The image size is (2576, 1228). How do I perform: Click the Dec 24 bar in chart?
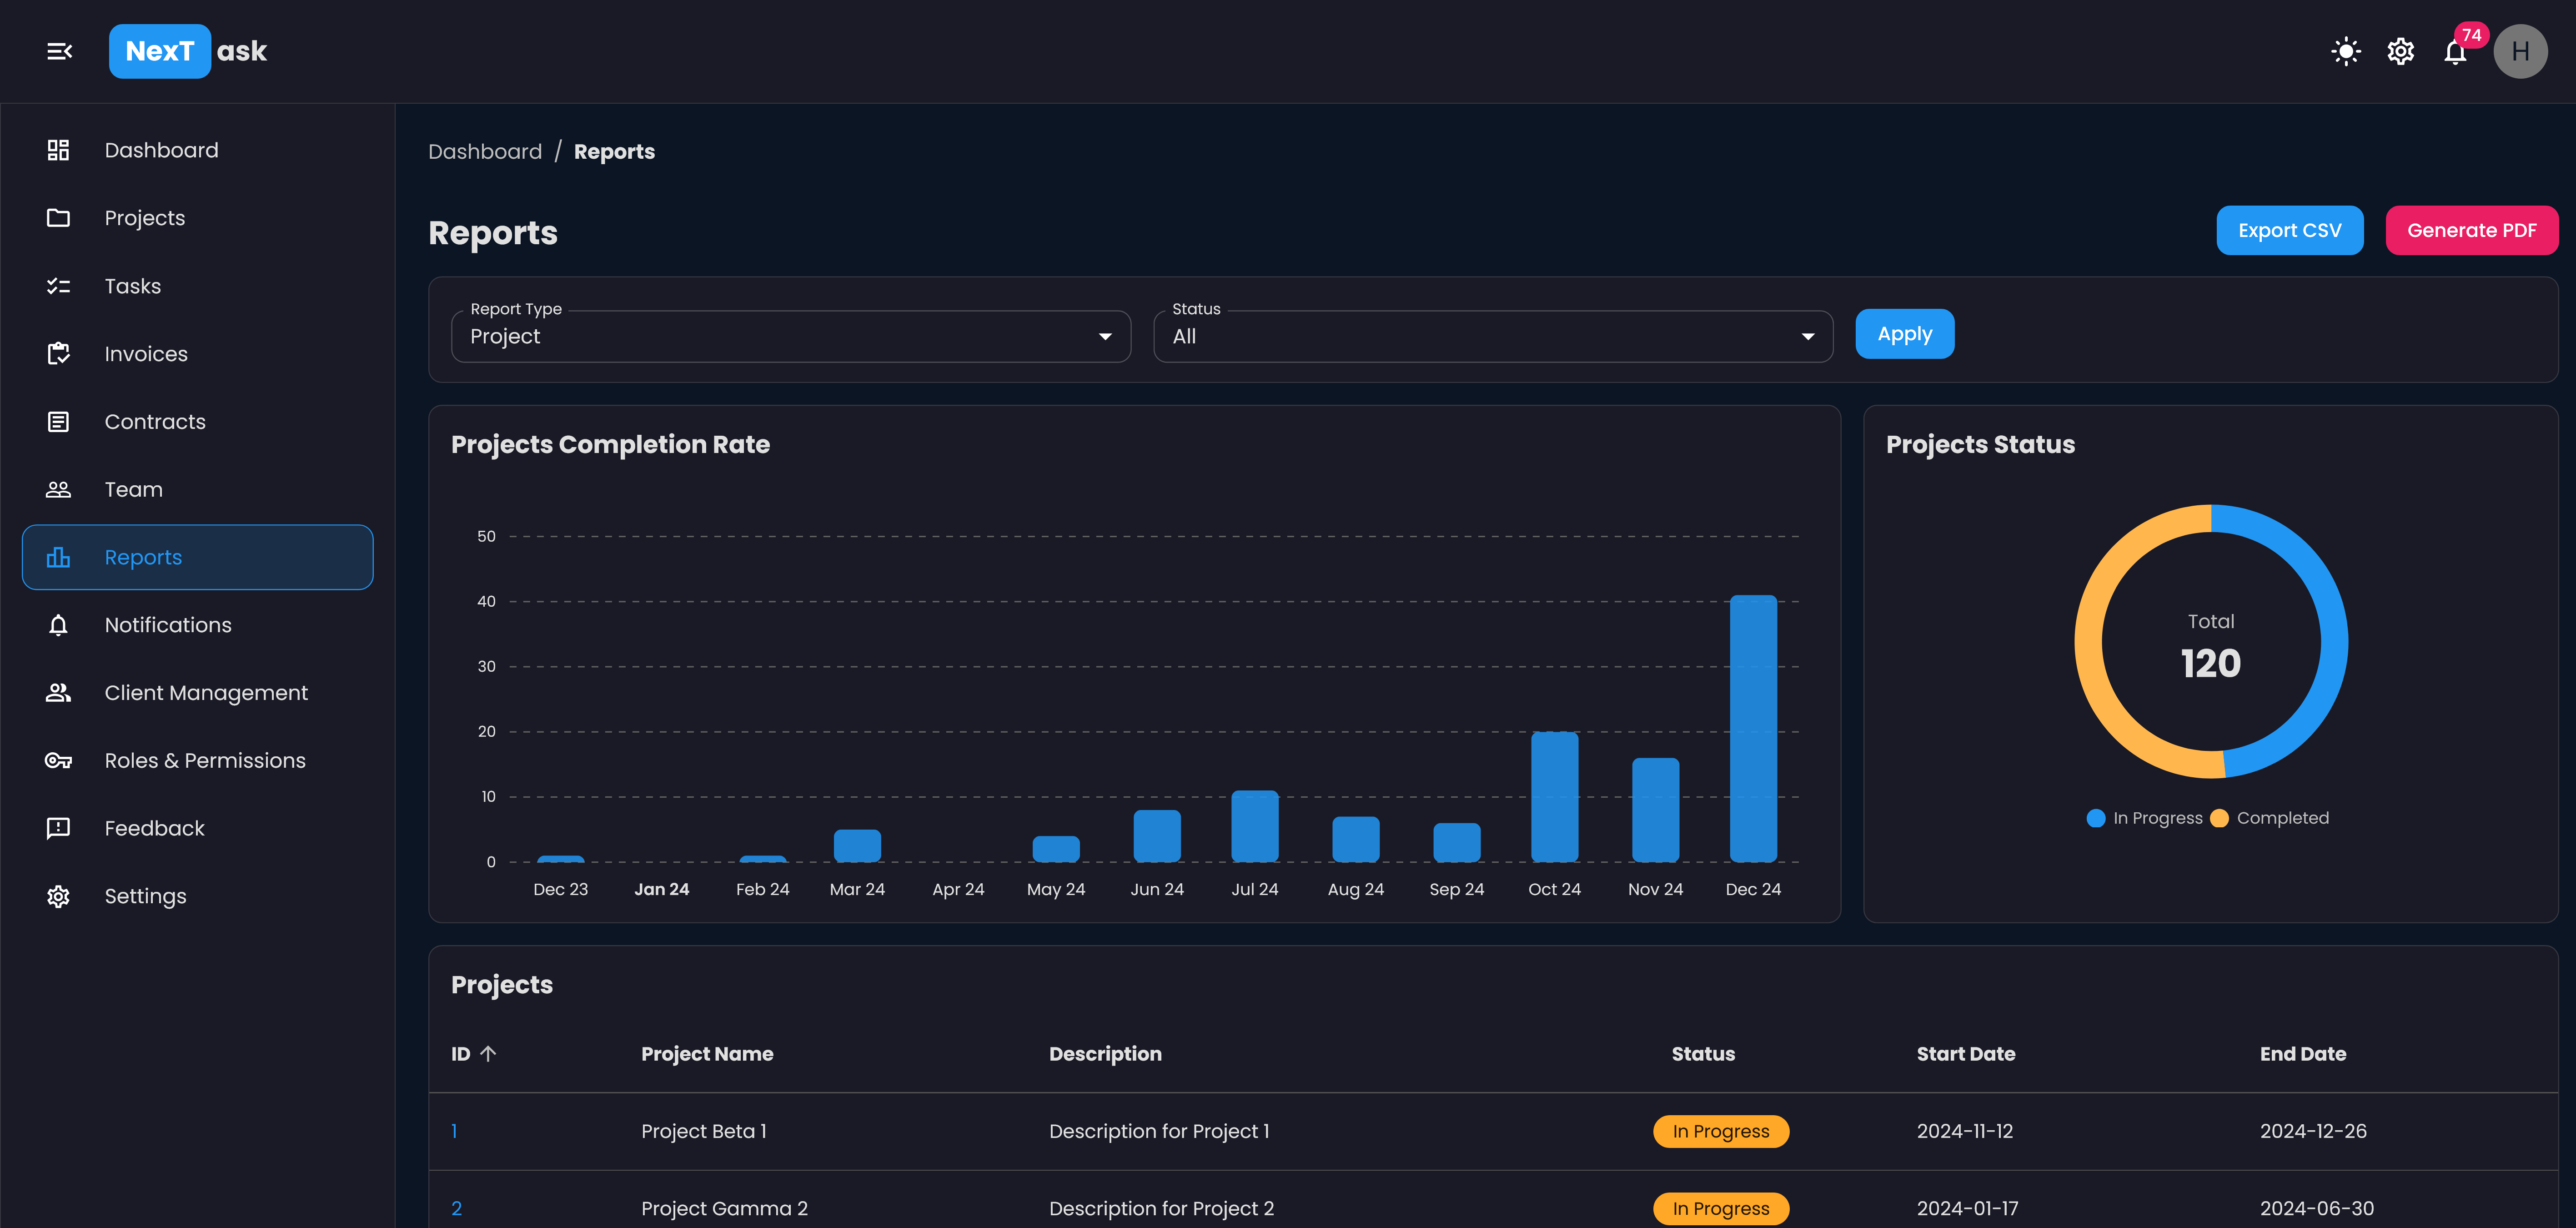pyautogui.click(x=1752, y=729)
